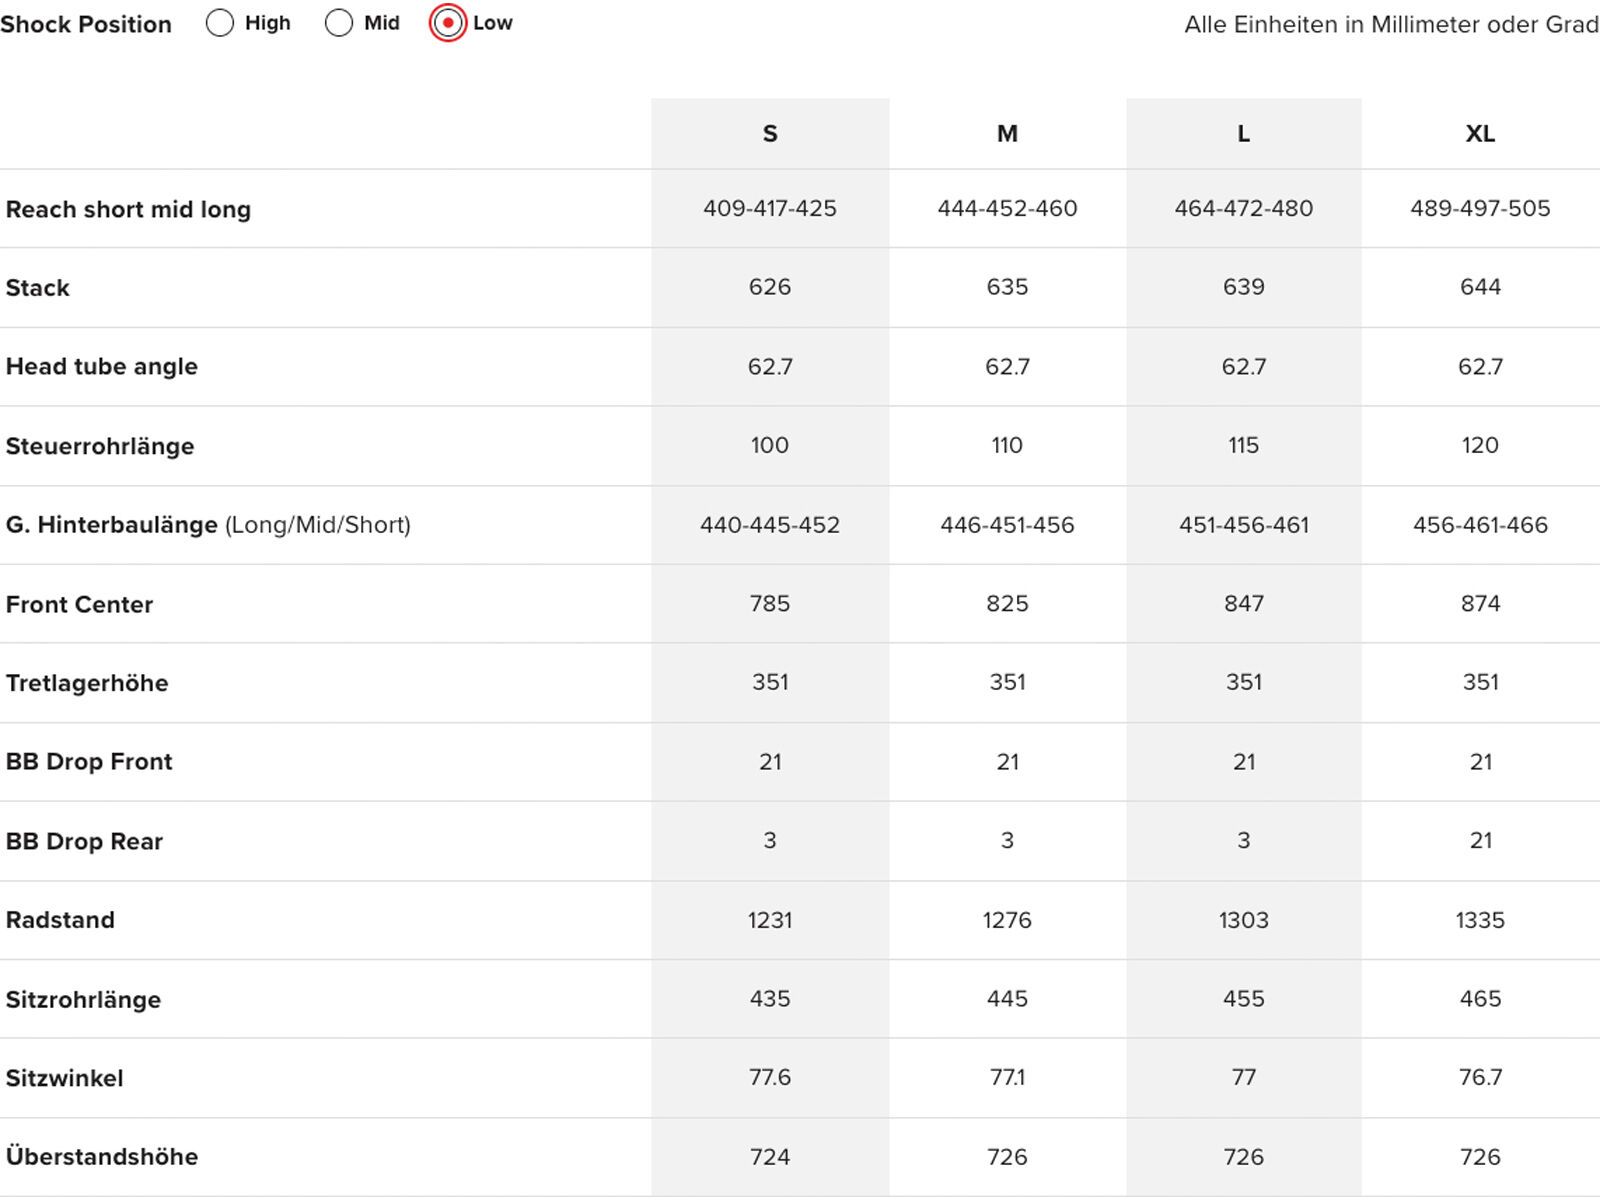Click the selected Low shock position radio
The width and height of the screenshot is (1600, 1200).
[x=448, y=23]
